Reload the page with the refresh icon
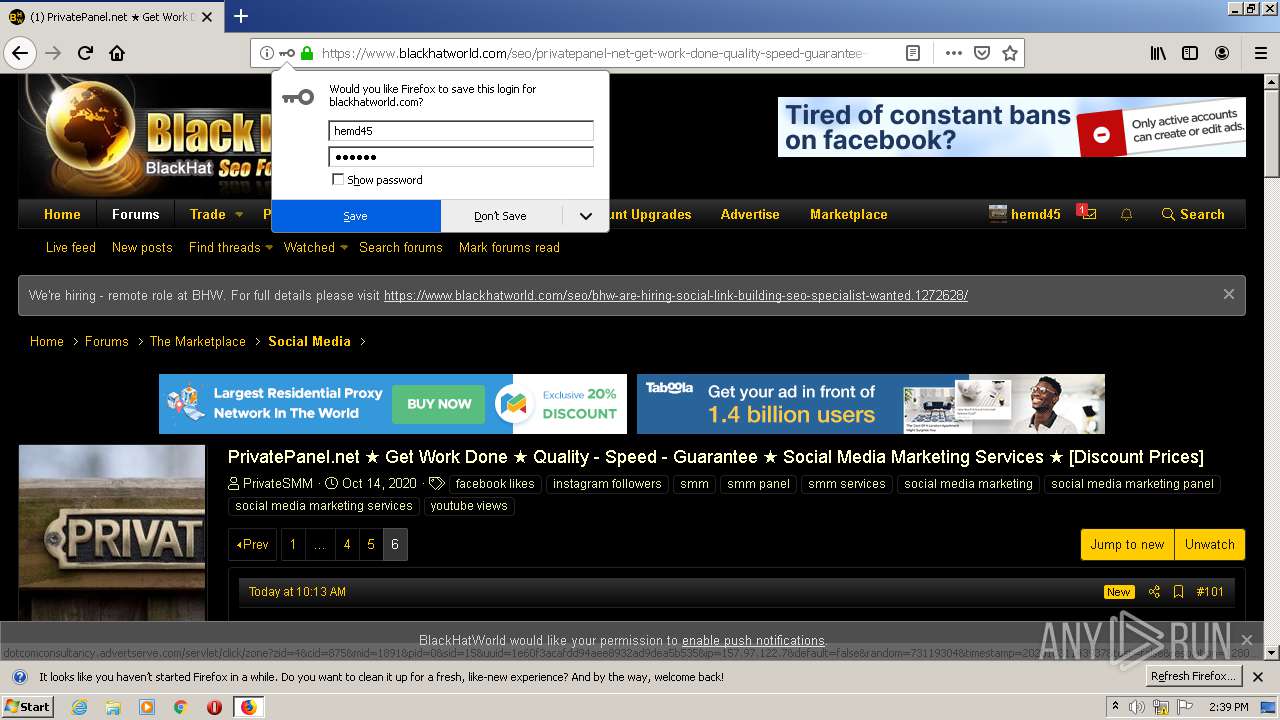The height and width of the screenshot is (720, 1280). pos(86,53)
